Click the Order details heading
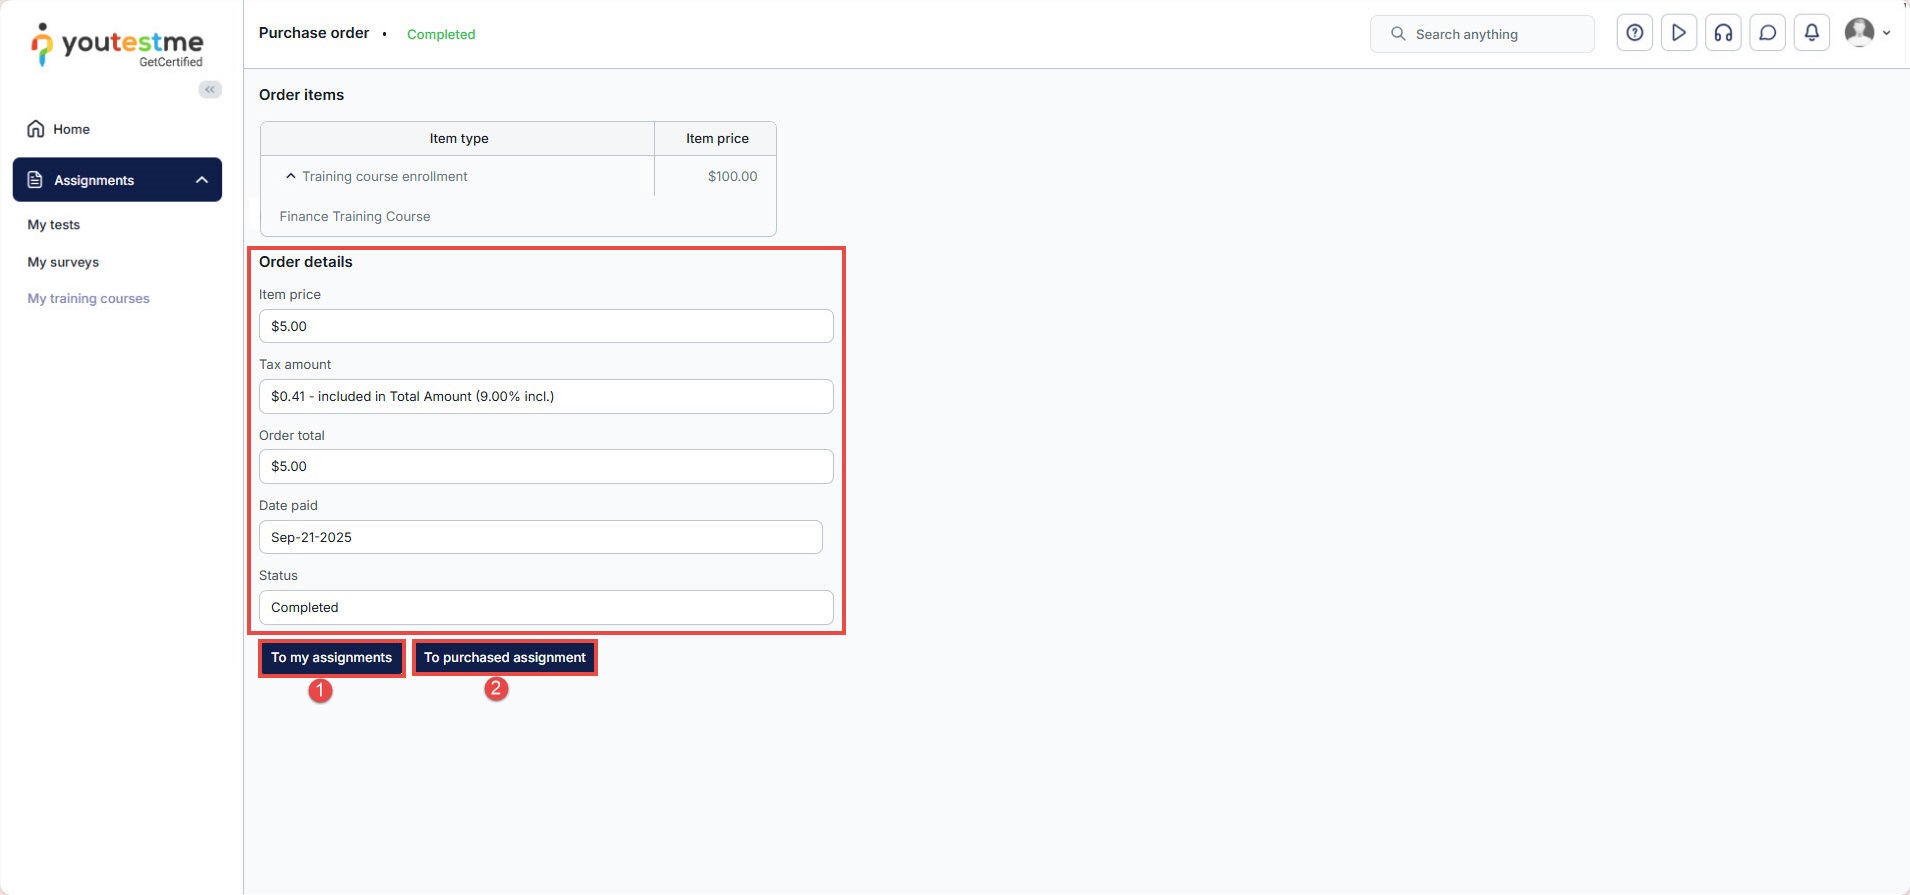 click(306, 262)
